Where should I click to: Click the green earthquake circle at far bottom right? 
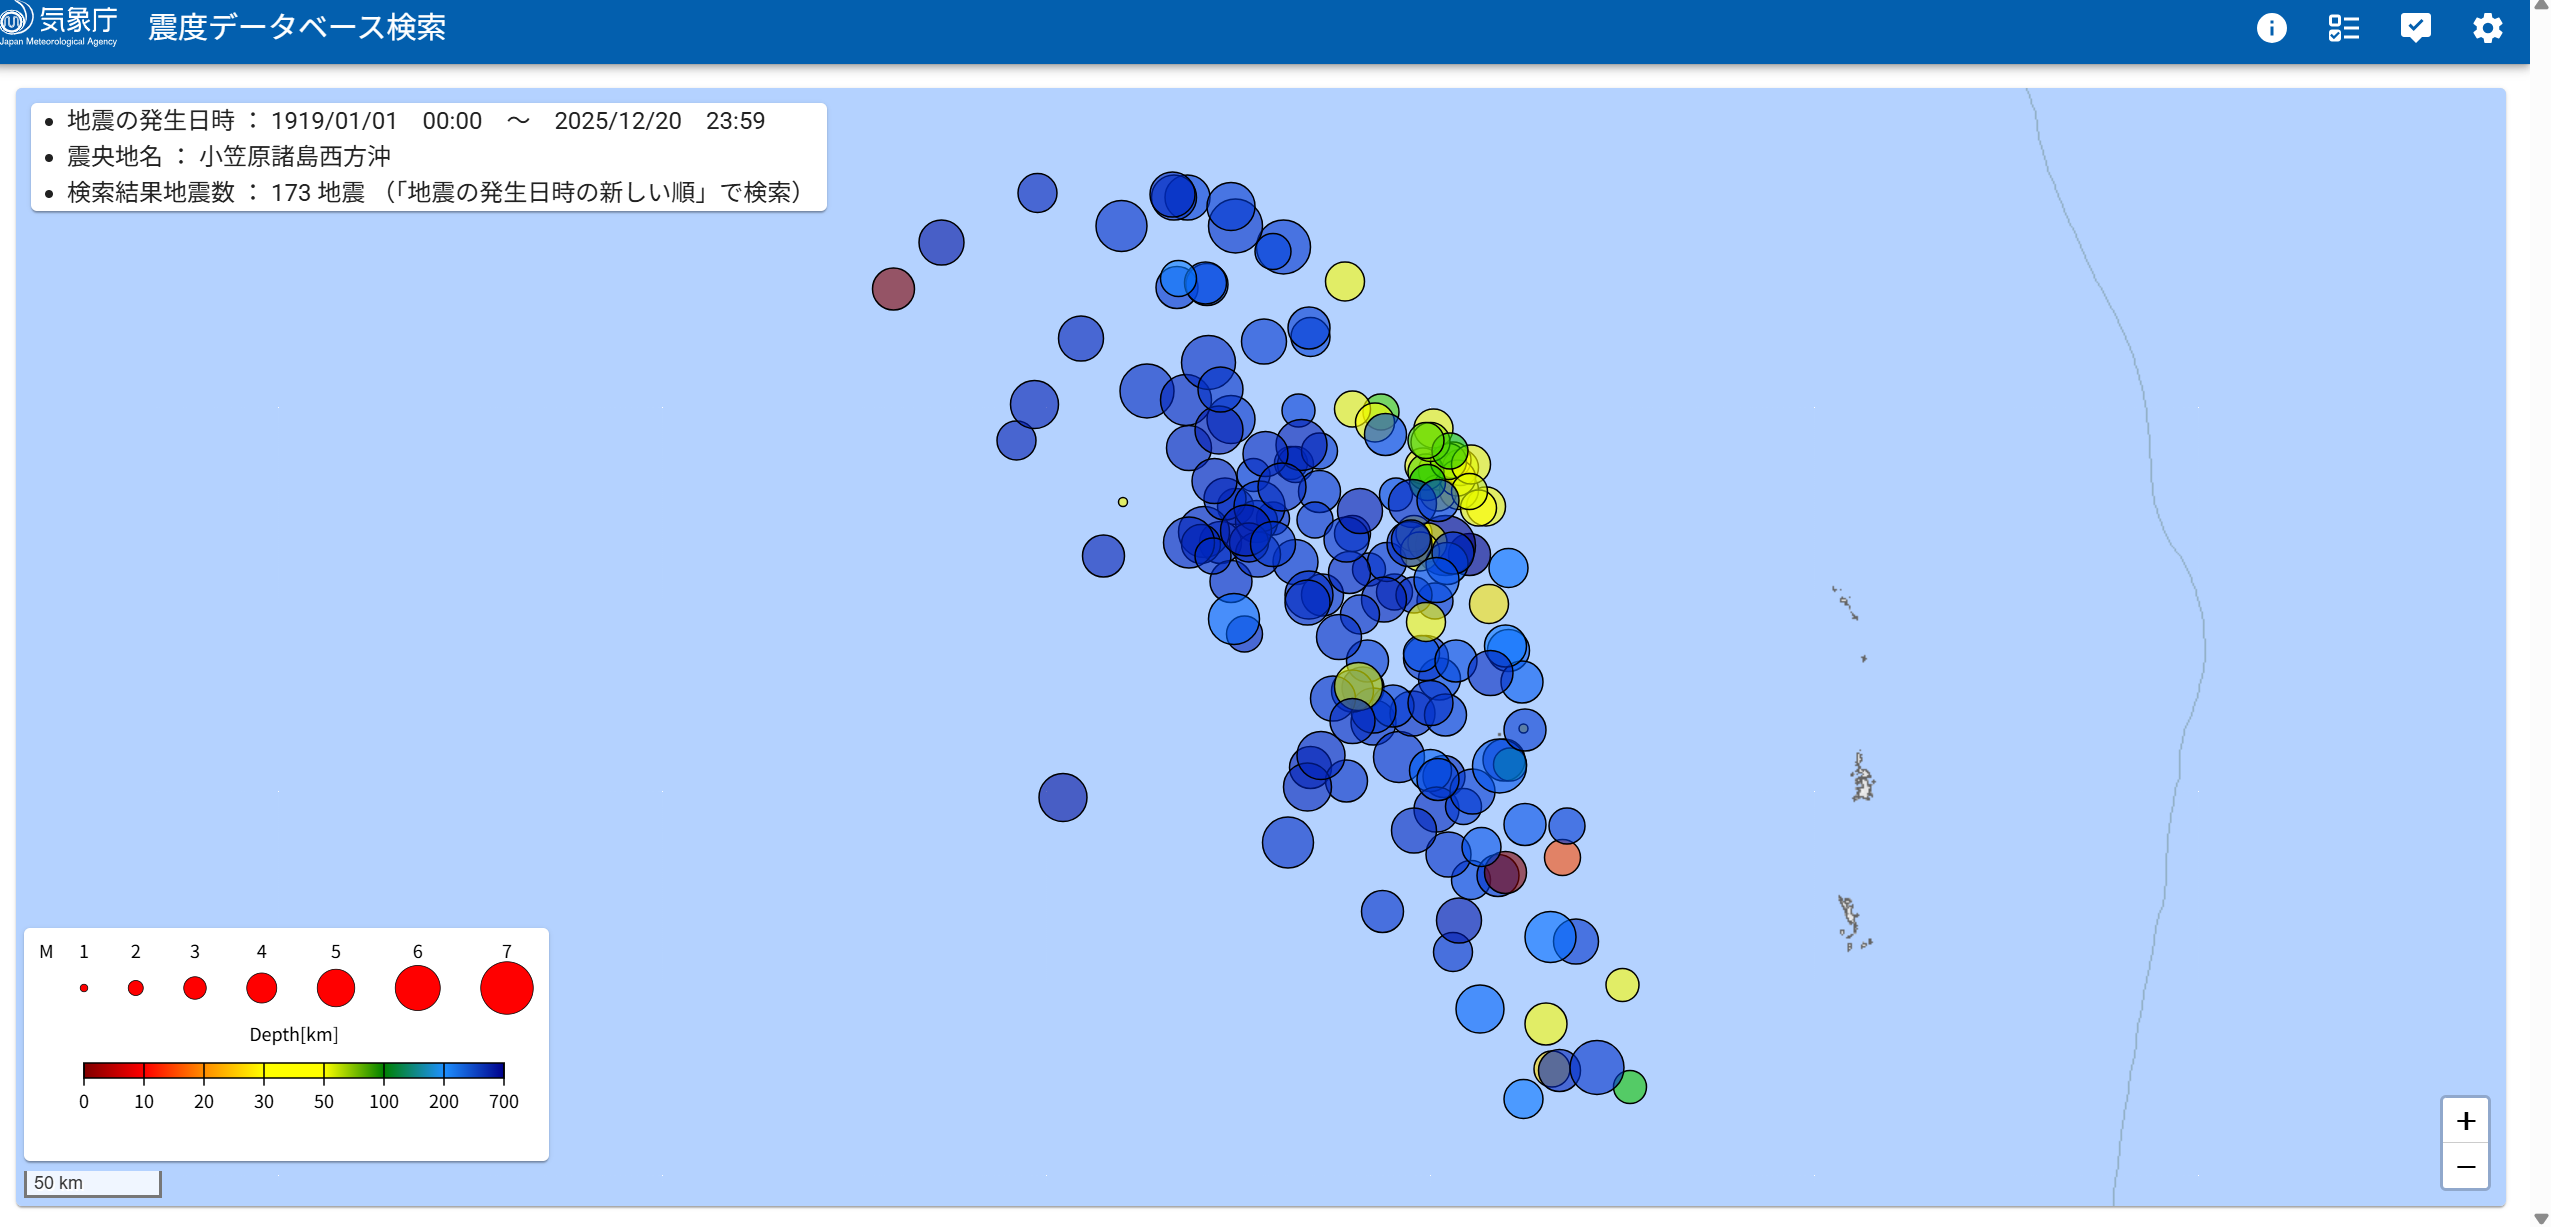tap(1631, 1087)
